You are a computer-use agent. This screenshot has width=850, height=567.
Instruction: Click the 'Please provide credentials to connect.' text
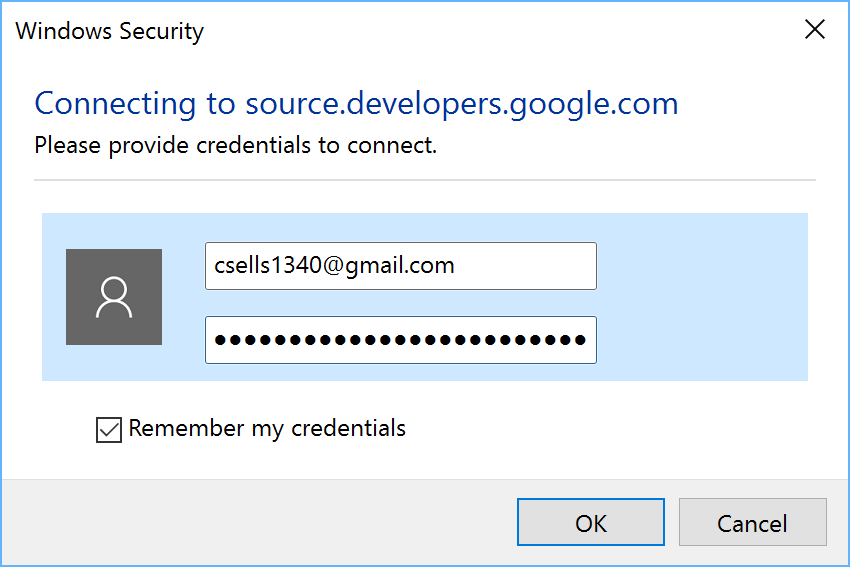pyautogui.click(x=235, y=145)
